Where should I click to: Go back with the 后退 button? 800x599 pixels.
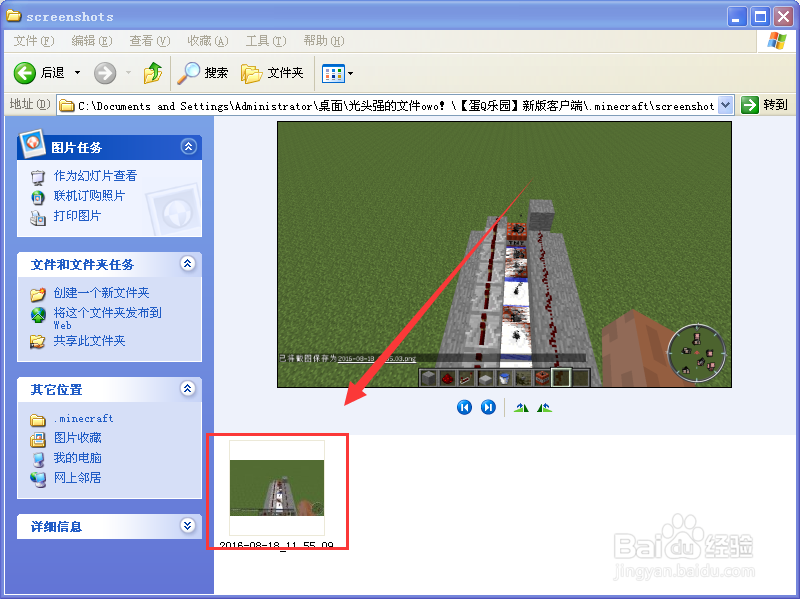(x=39, y=73)
